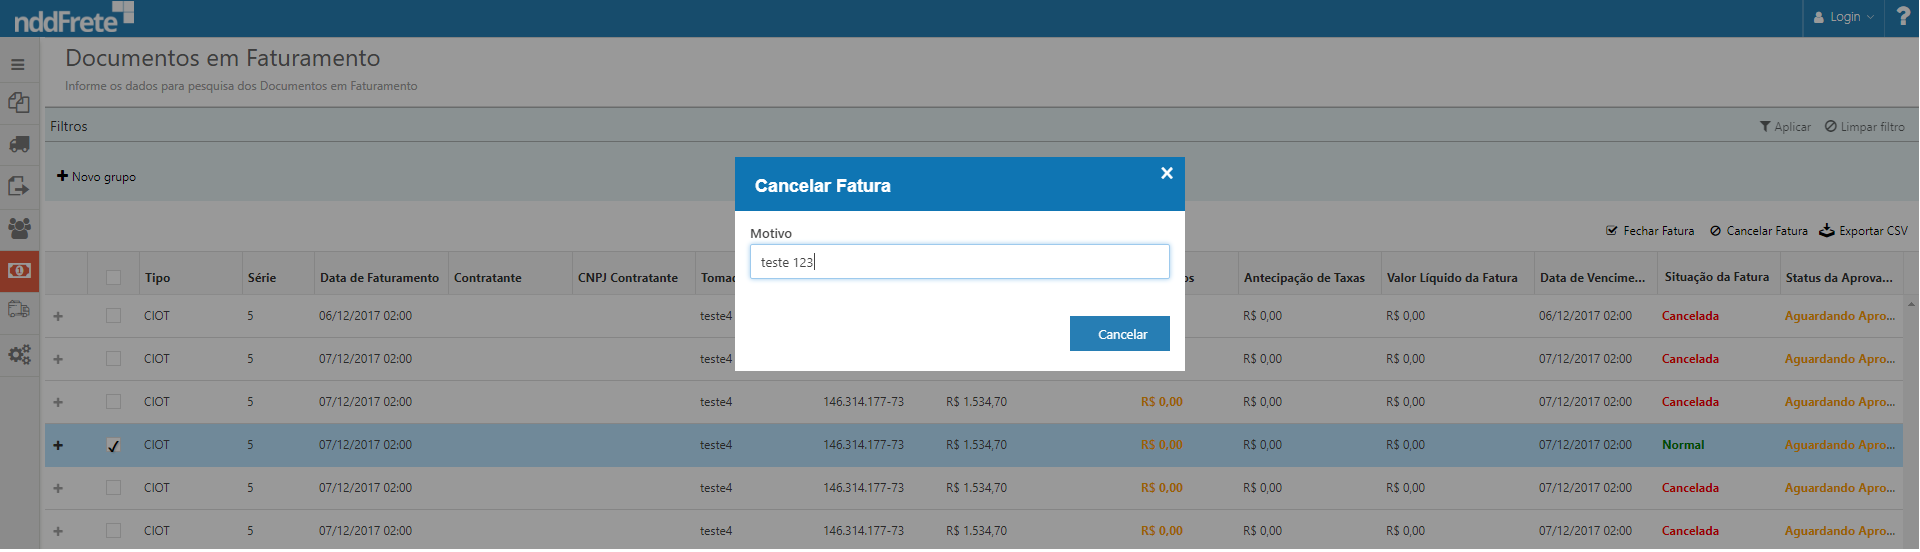Click the Situação da Fatura column header
The image size is (1920, 552).
pos(1716,277)
